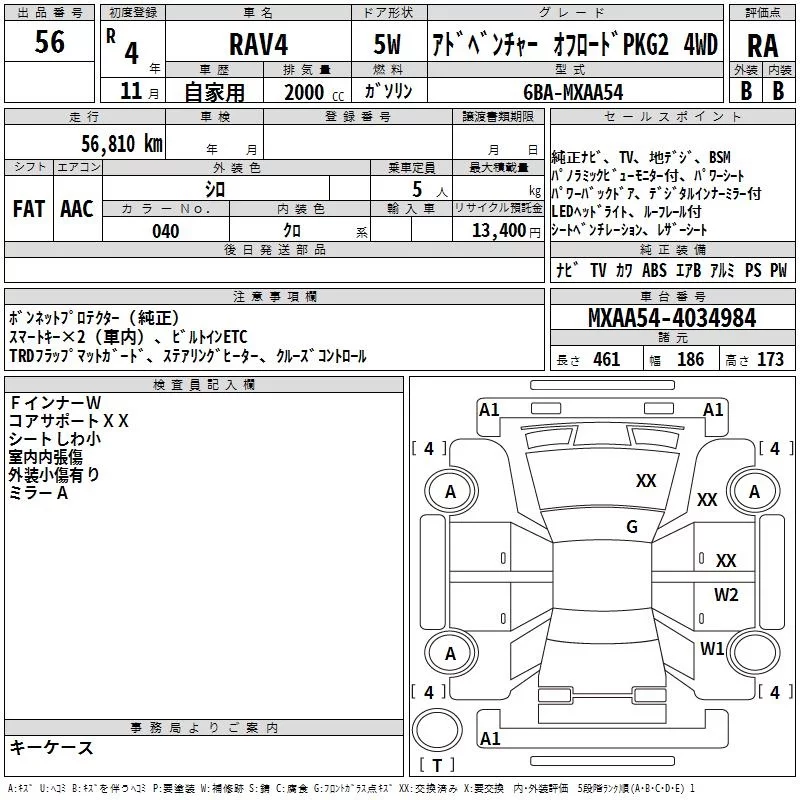Click the air conditioner code "AAC"
The image size is (800, 800).
(x=77, y=209)
